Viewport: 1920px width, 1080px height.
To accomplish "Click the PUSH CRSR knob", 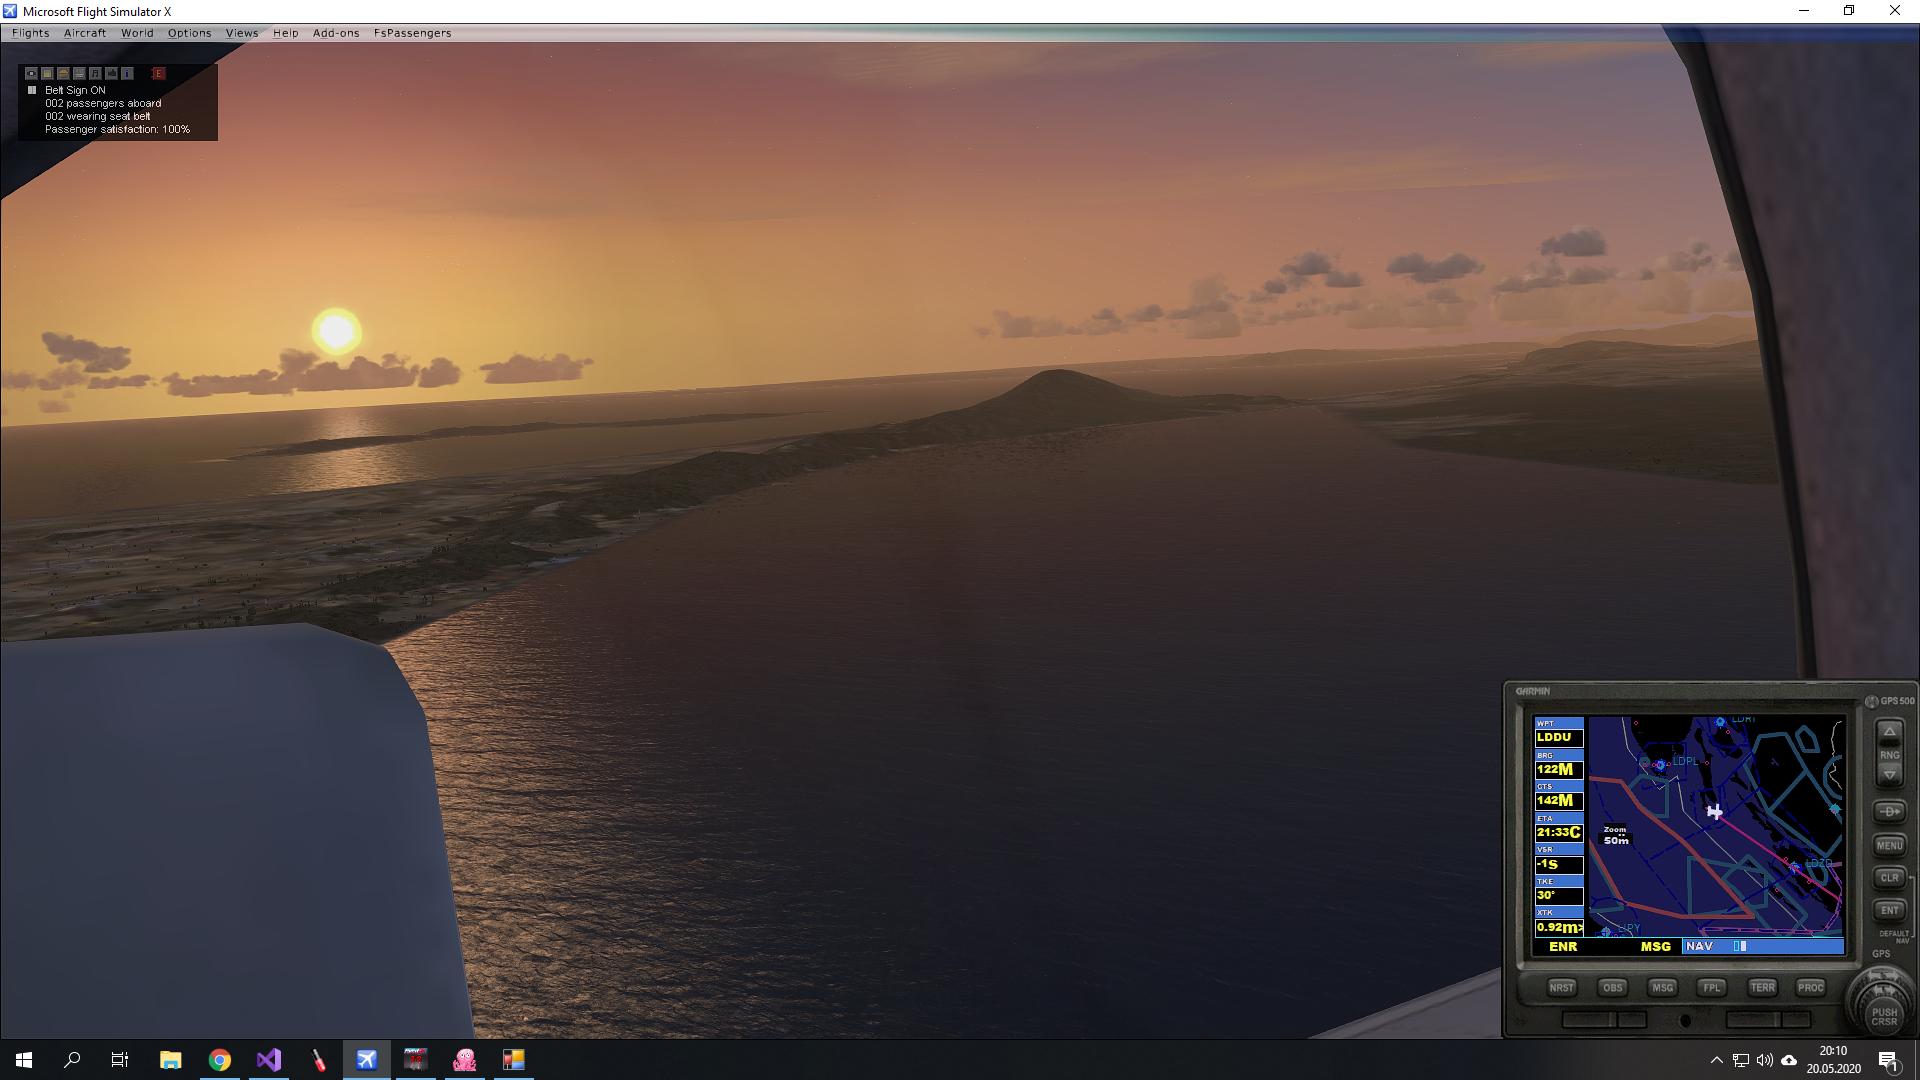I will pos(1884,1016).
